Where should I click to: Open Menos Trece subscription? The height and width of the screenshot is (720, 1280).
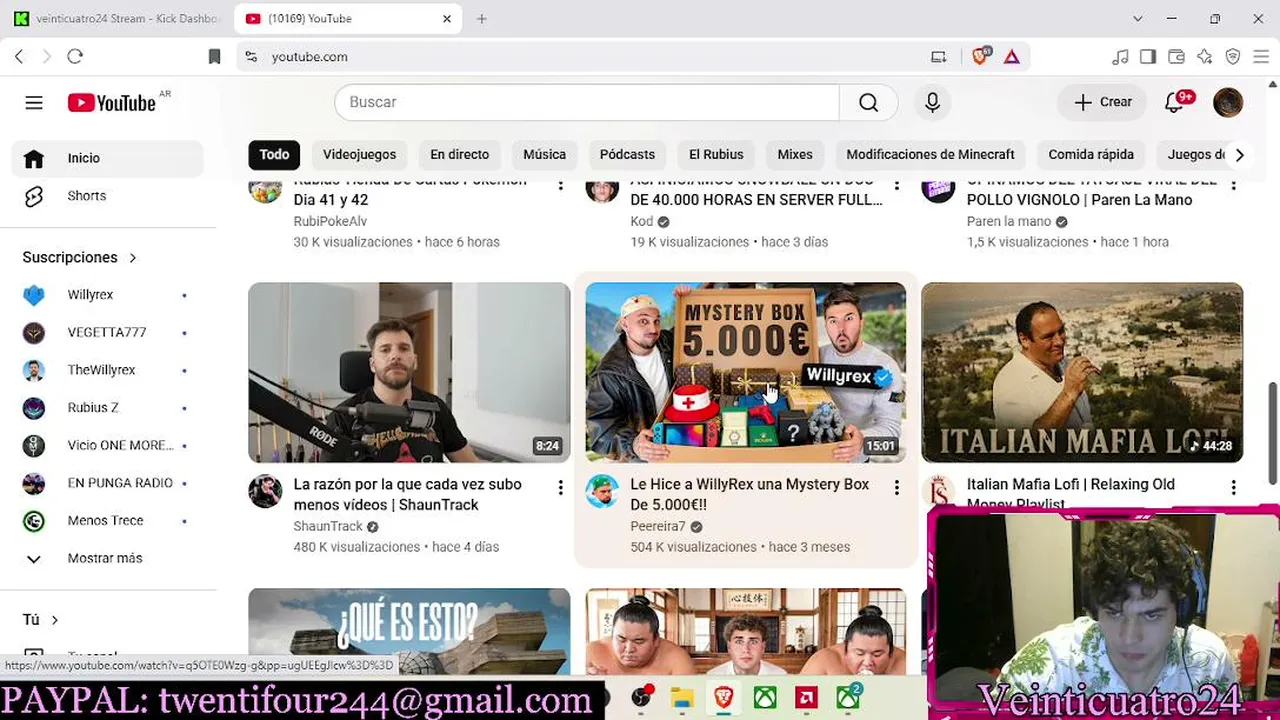(108, 521)
